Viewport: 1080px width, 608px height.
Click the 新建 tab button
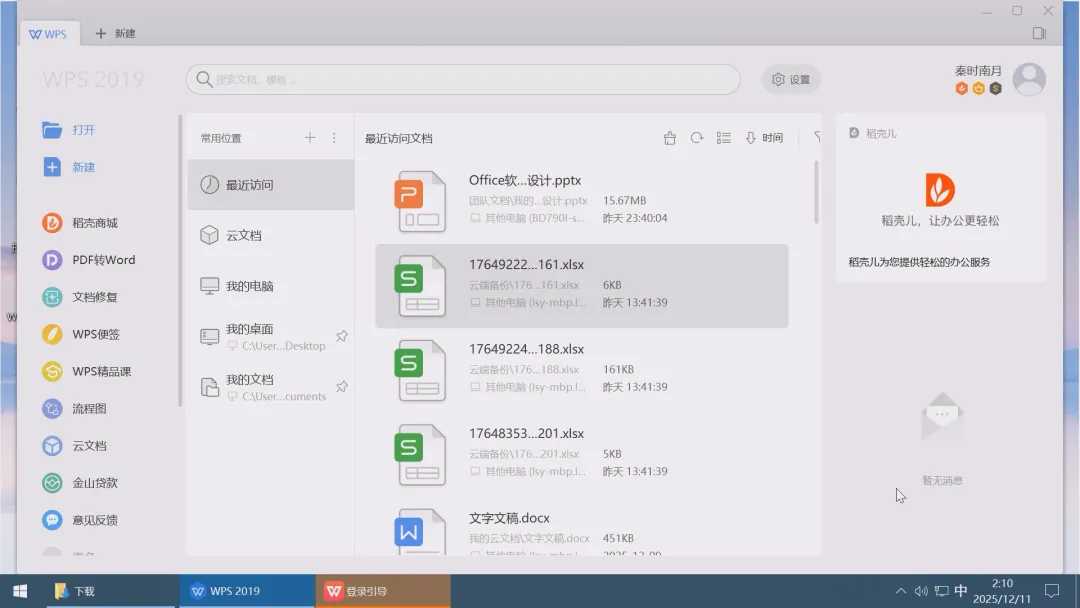click(x=115, y=34)
